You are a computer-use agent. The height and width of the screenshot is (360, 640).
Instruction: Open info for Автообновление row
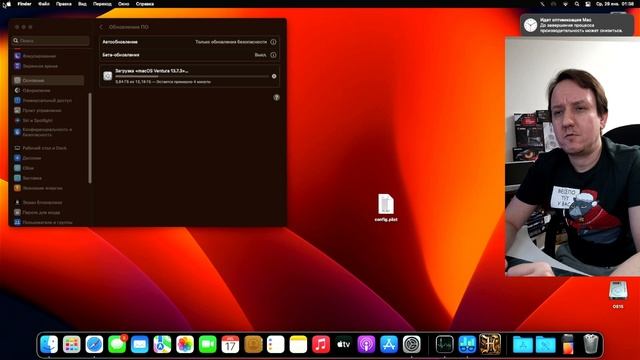click(273, 42)
